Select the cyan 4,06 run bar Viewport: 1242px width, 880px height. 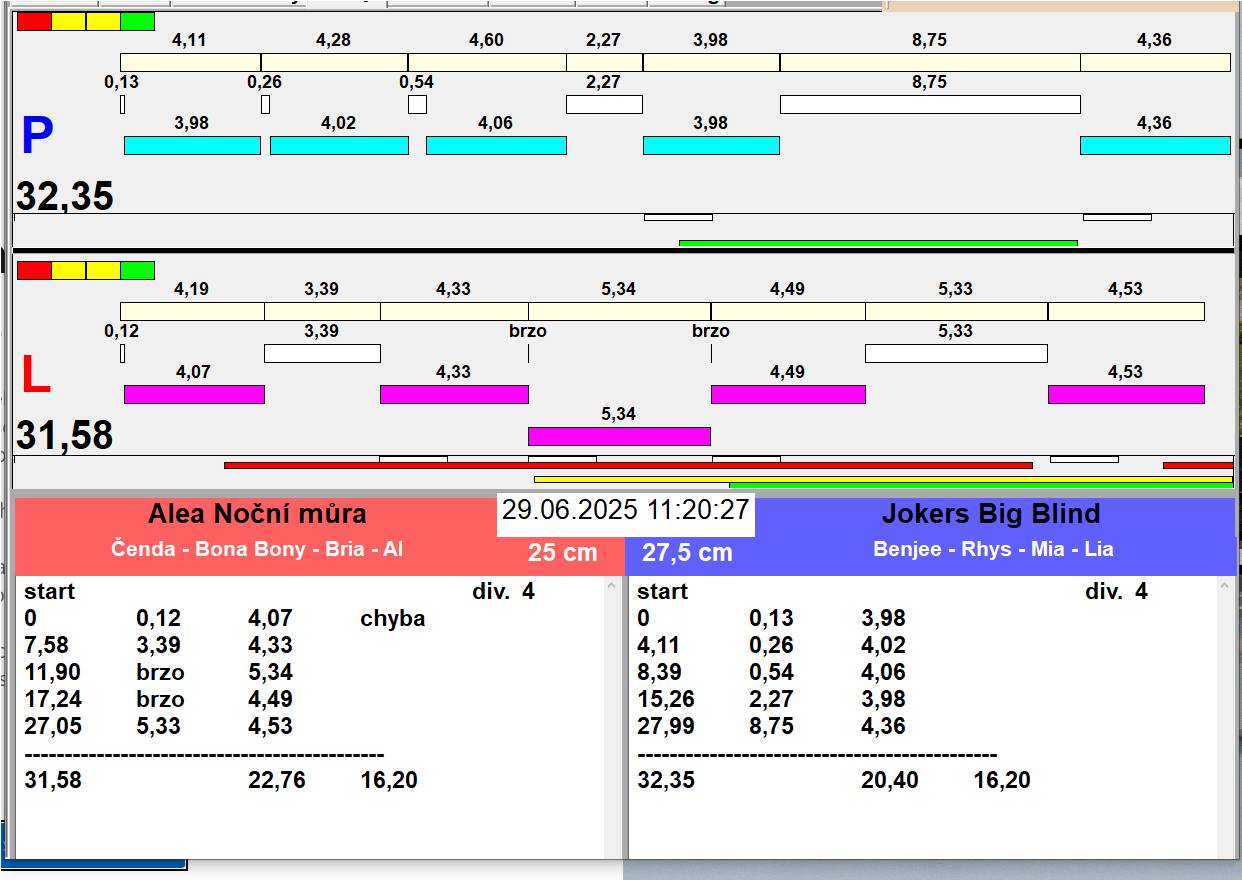496,145
